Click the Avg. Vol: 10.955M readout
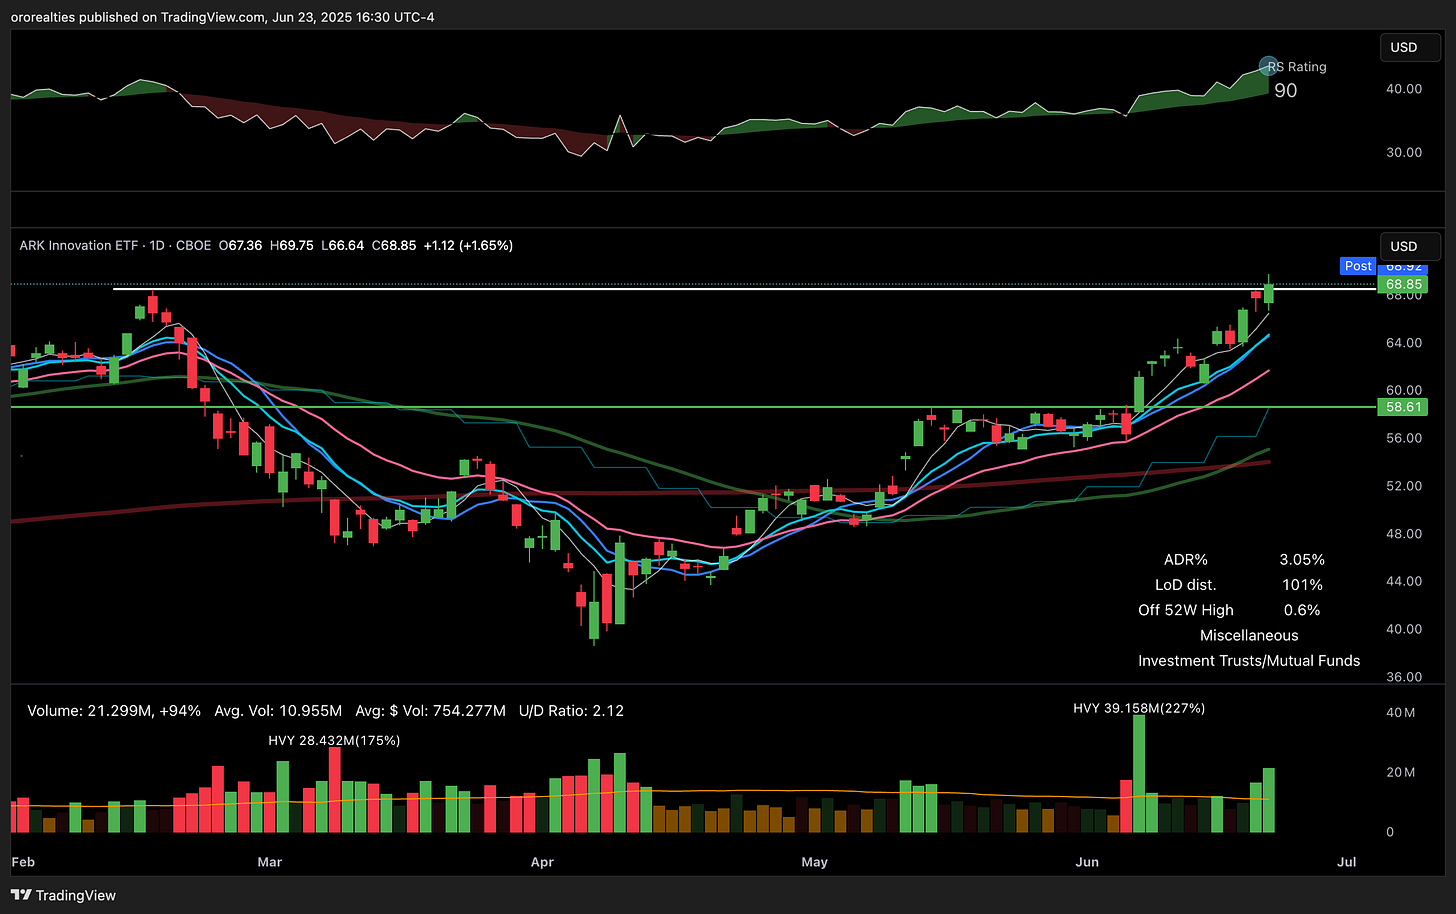Viewport: 1456px width, 914px height. click(x=278, y=711)
